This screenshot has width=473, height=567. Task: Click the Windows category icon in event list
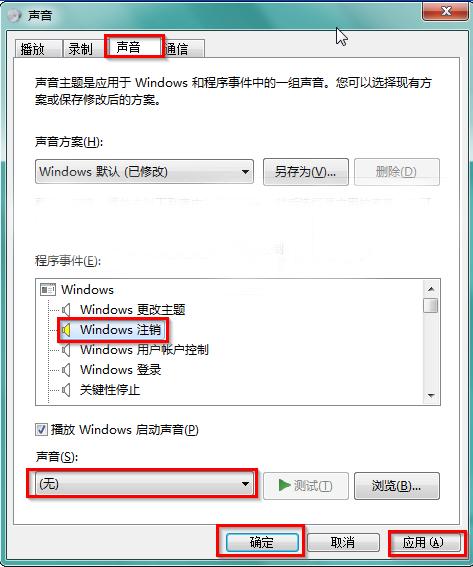pos(48,289)
